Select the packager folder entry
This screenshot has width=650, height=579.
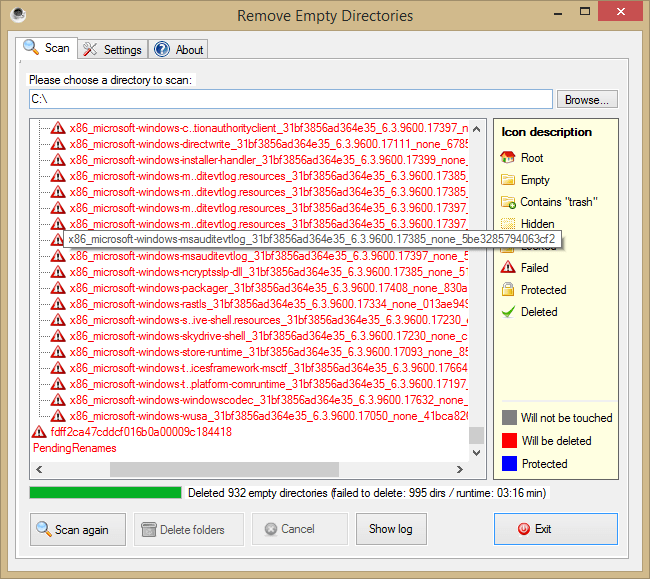coord(269,288)
